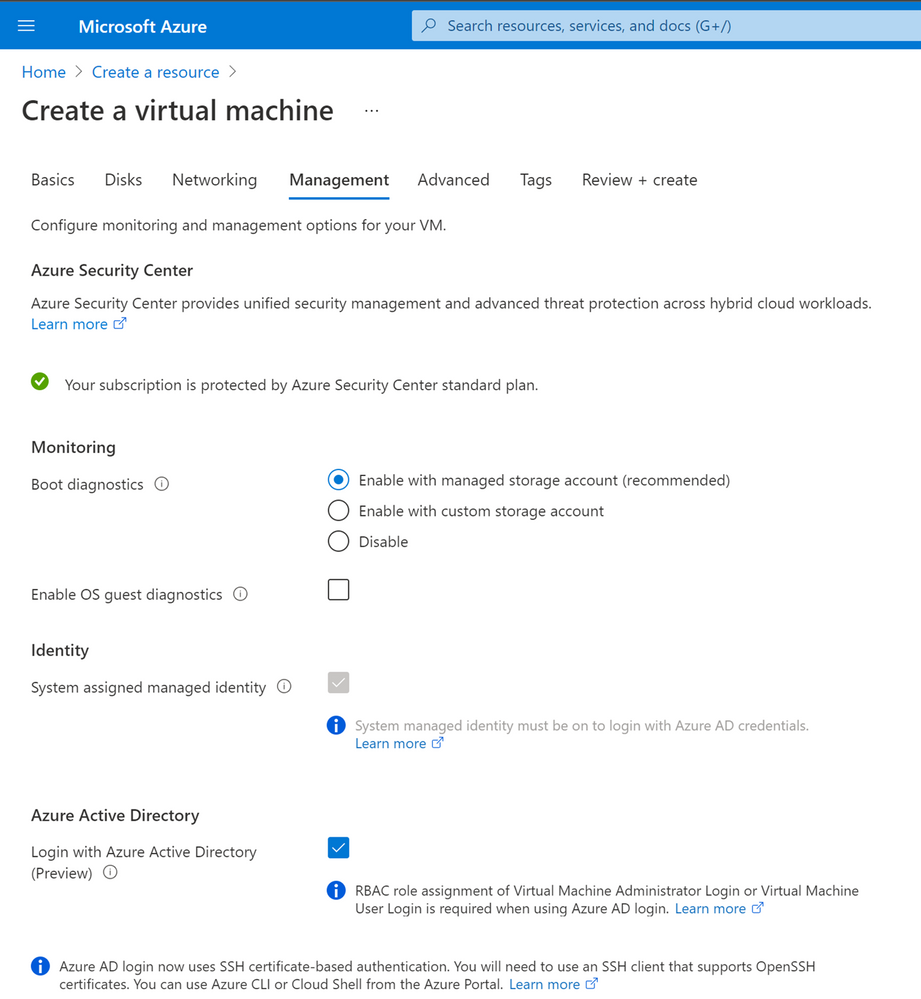Switch to the Advanced tab
The width and height of the screenshot is (921, 999).
(x=453, y=180)
